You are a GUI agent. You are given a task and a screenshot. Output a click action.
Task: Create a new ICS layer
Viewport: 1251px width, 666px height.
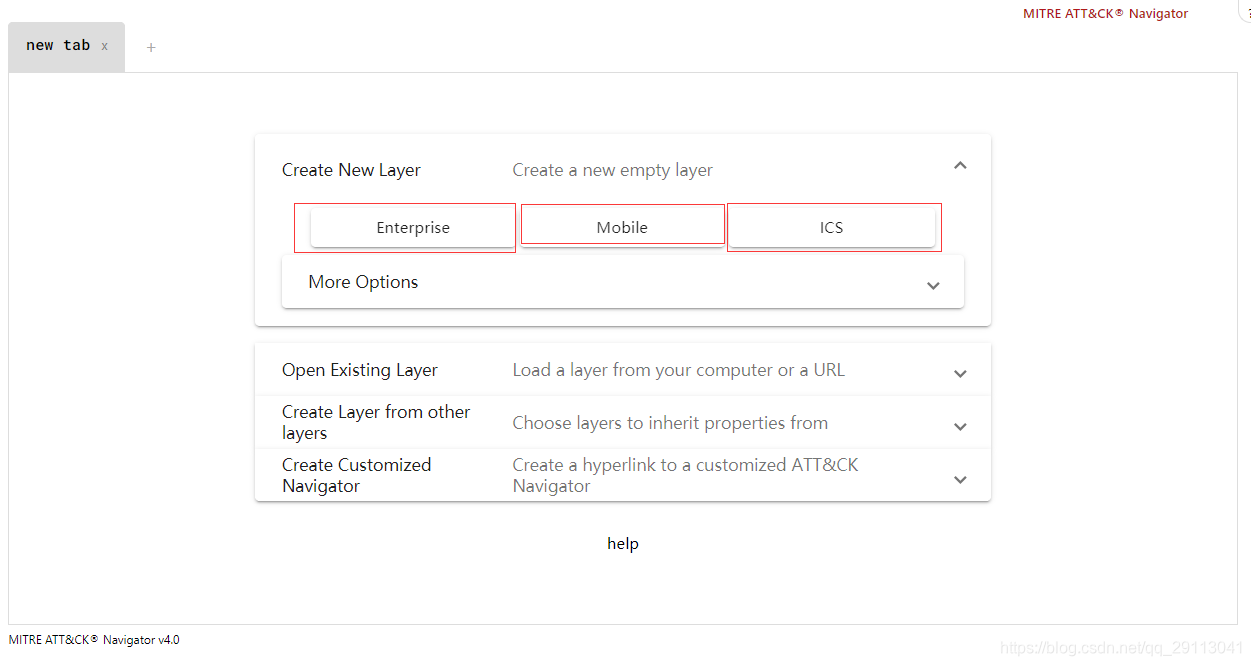tap(831, 227)
